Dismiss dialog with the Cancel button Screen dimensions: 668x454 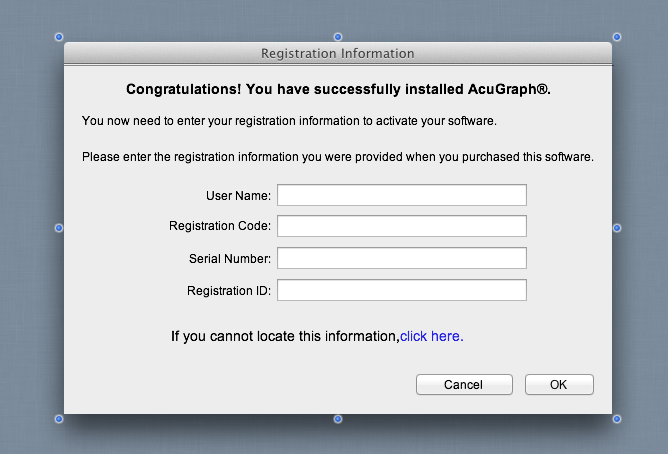(x=464, y=385)
